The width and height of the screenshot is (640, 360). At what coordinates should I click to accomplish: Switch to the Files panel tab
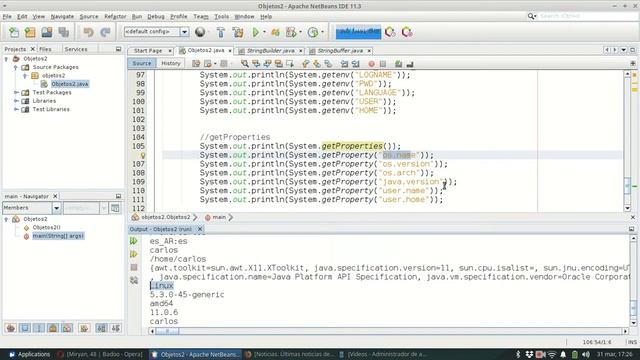click(45, 49)
